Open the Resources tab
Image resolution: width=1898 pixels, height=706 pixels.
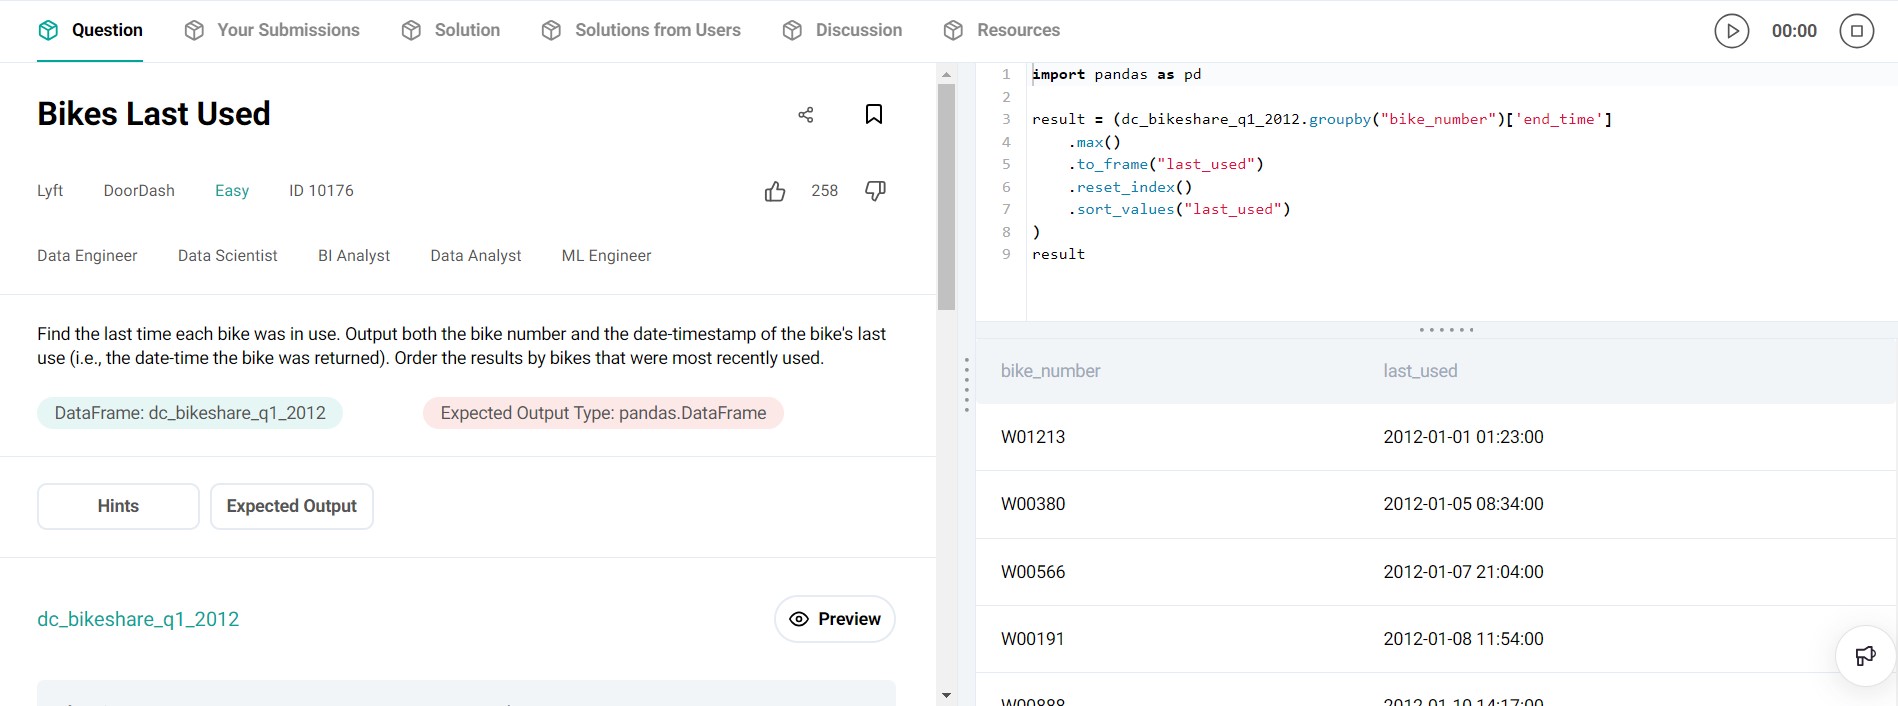(x=1018, y=30)
